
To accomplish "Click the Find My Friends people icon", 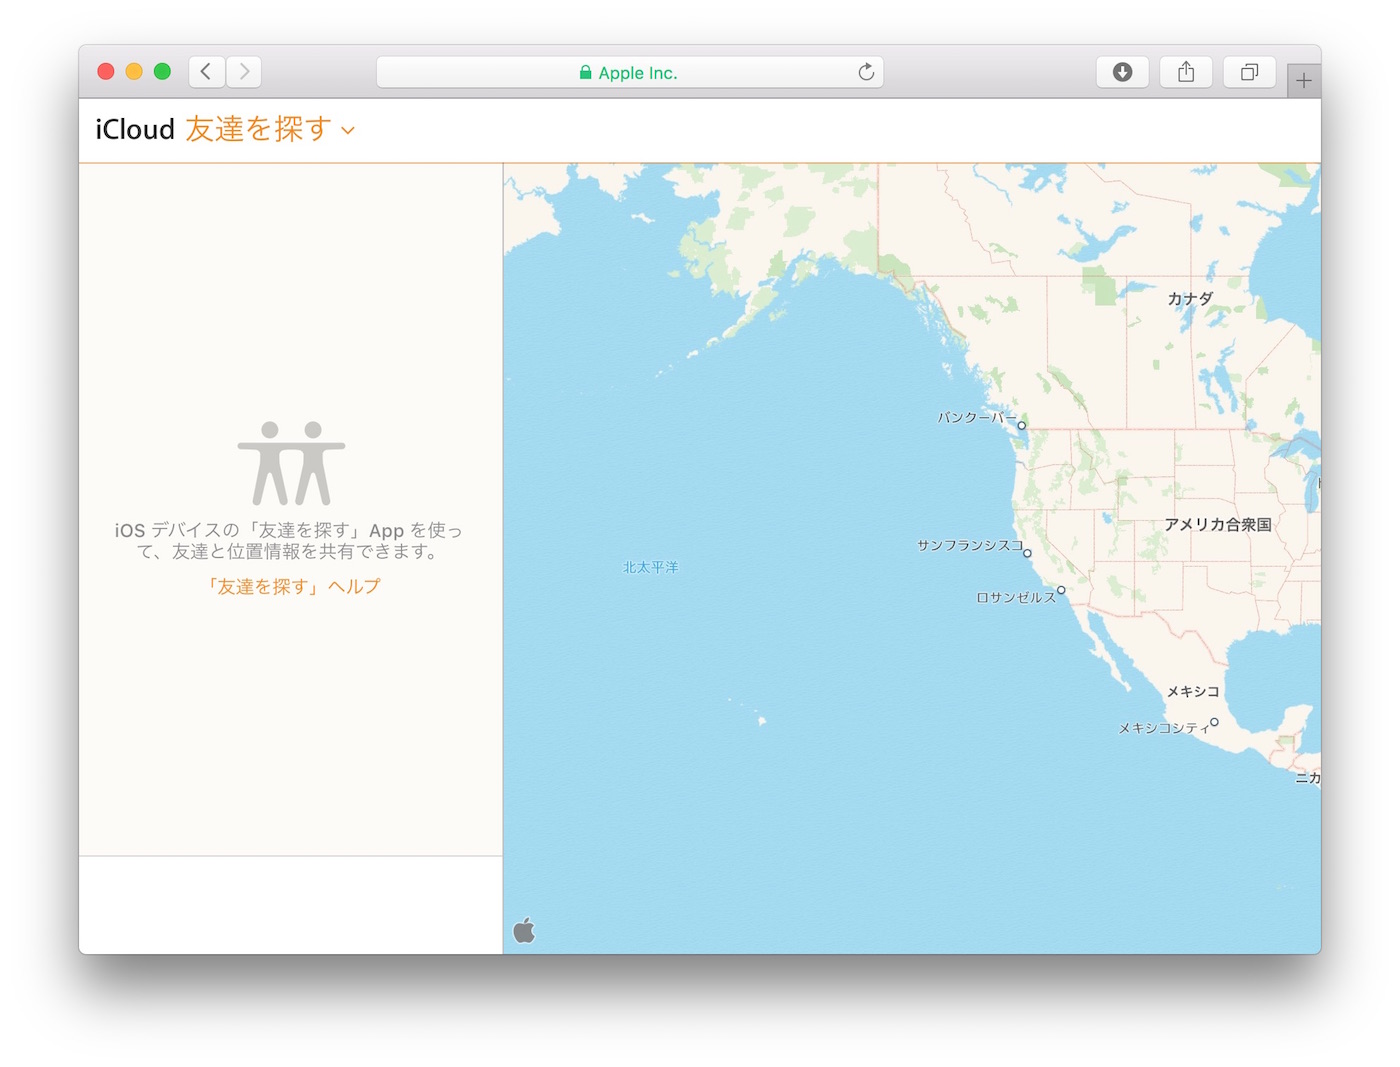I will pos(291,463).
